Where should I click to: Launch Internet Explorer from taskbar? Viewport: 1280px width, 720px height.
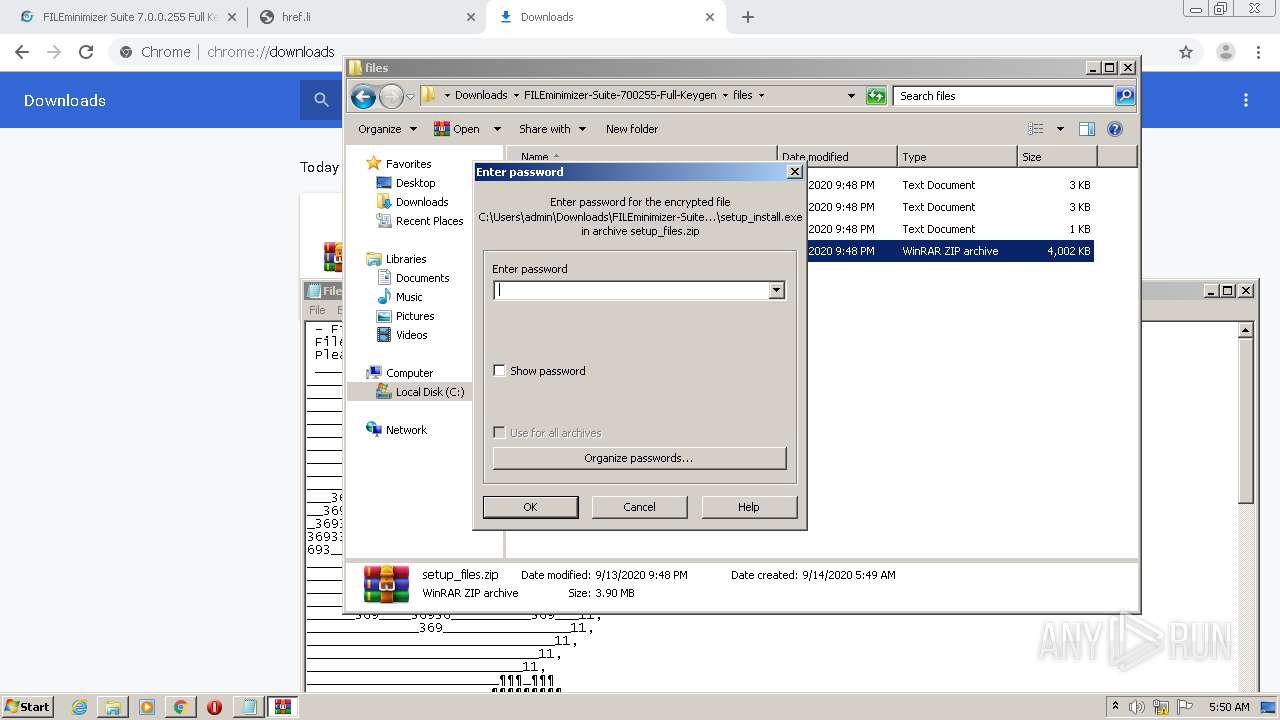point(79,707)
